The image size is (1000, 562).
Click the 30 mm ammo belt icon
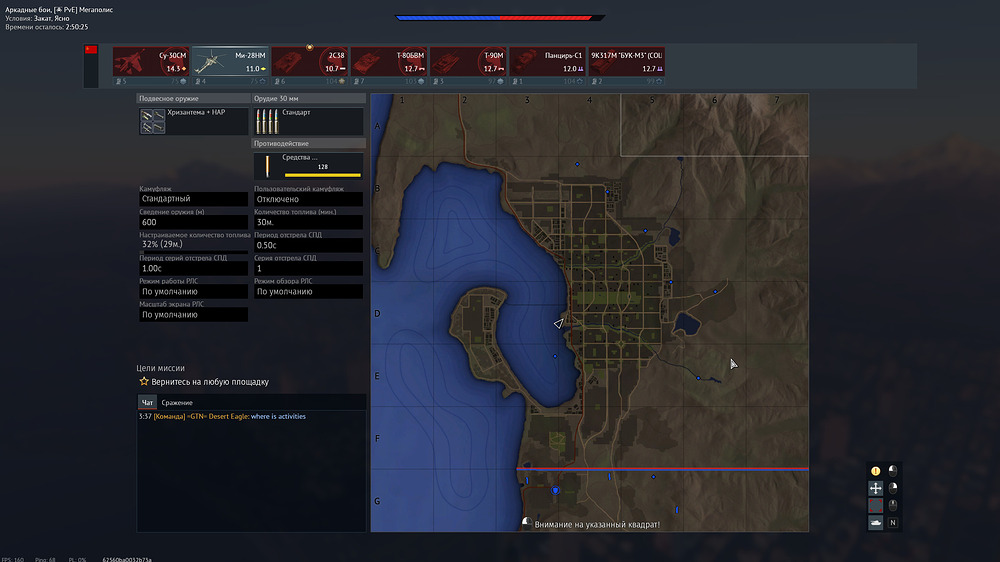click(x=265, y=122)
